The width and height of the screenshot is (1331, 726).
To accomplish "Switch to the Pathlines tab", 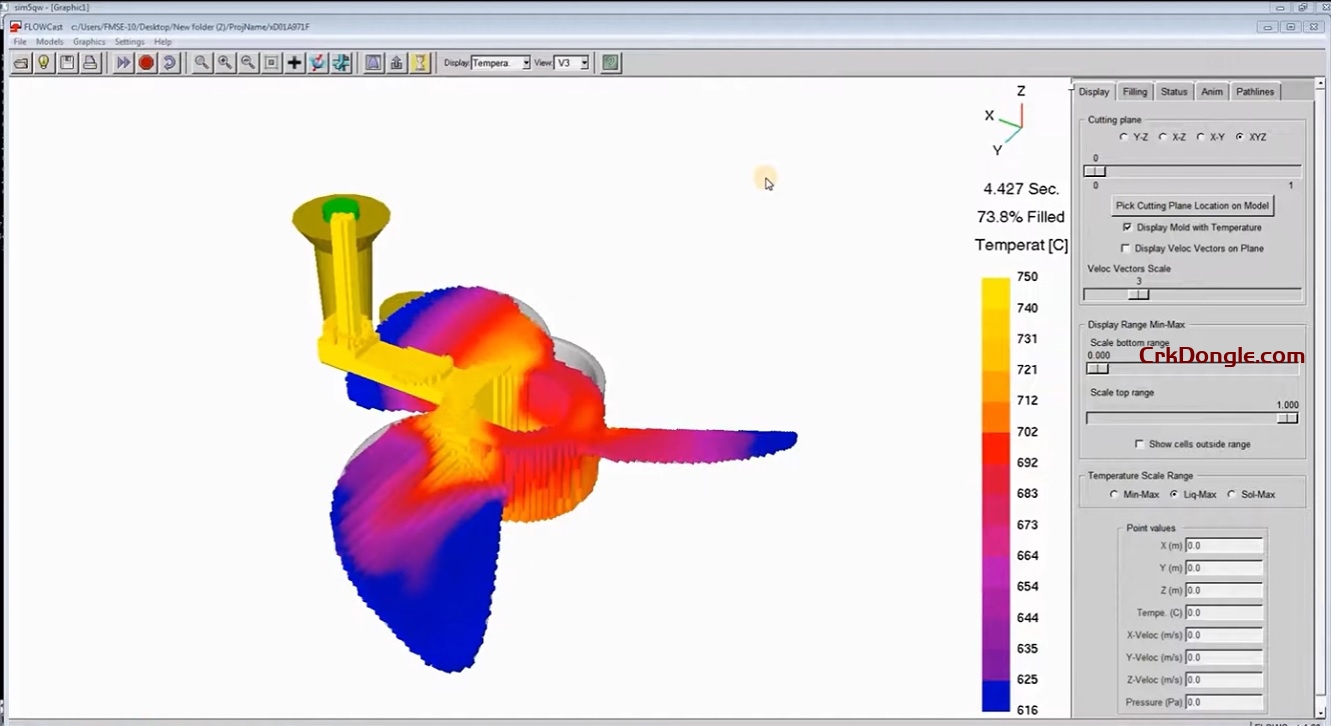I will pos(1255,91).
